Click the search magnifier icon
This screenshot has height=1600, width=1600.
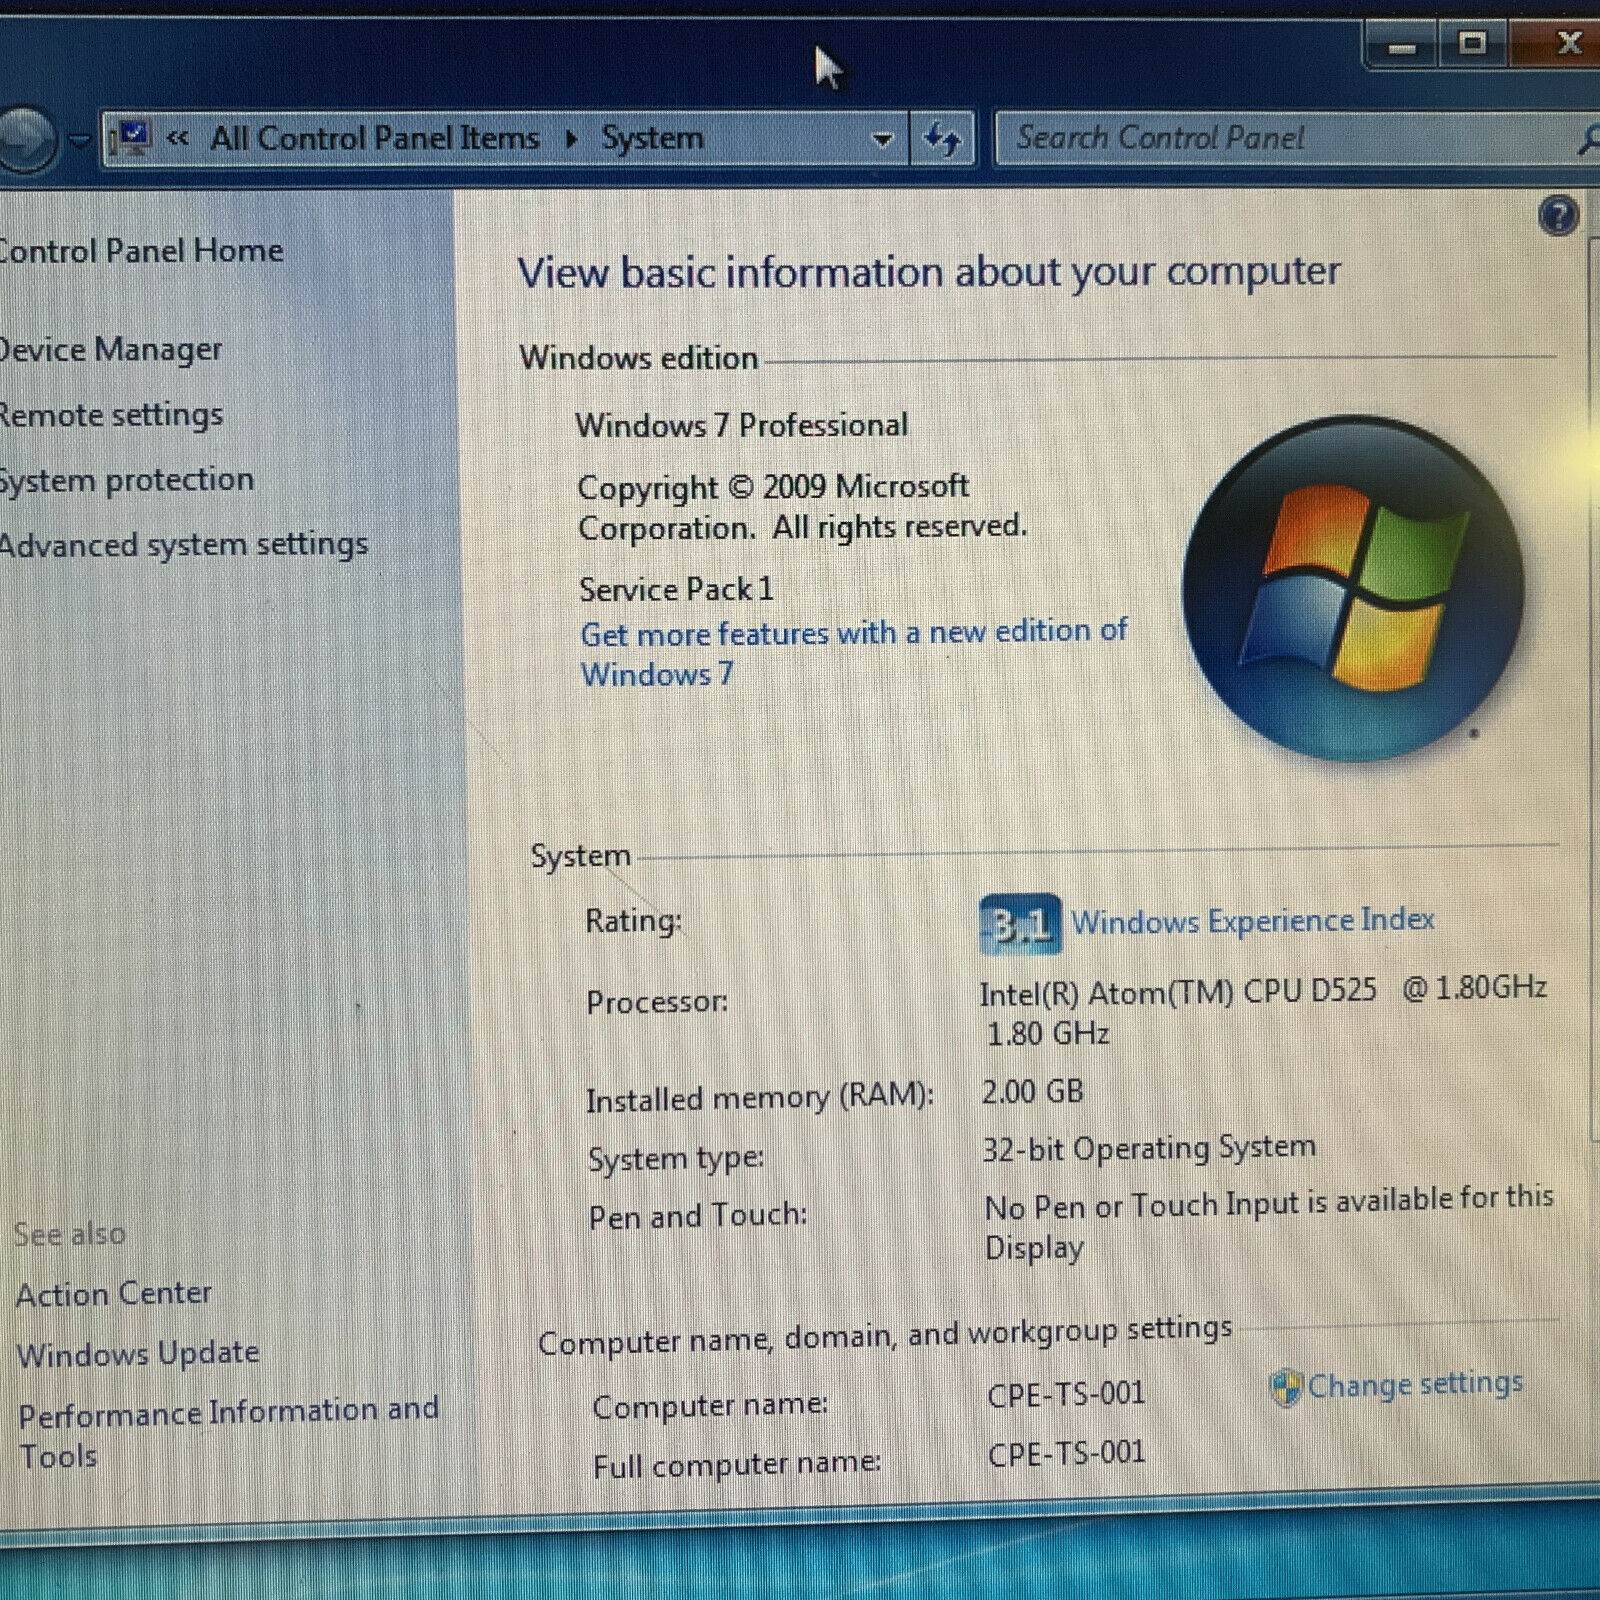coord(1590,140)
